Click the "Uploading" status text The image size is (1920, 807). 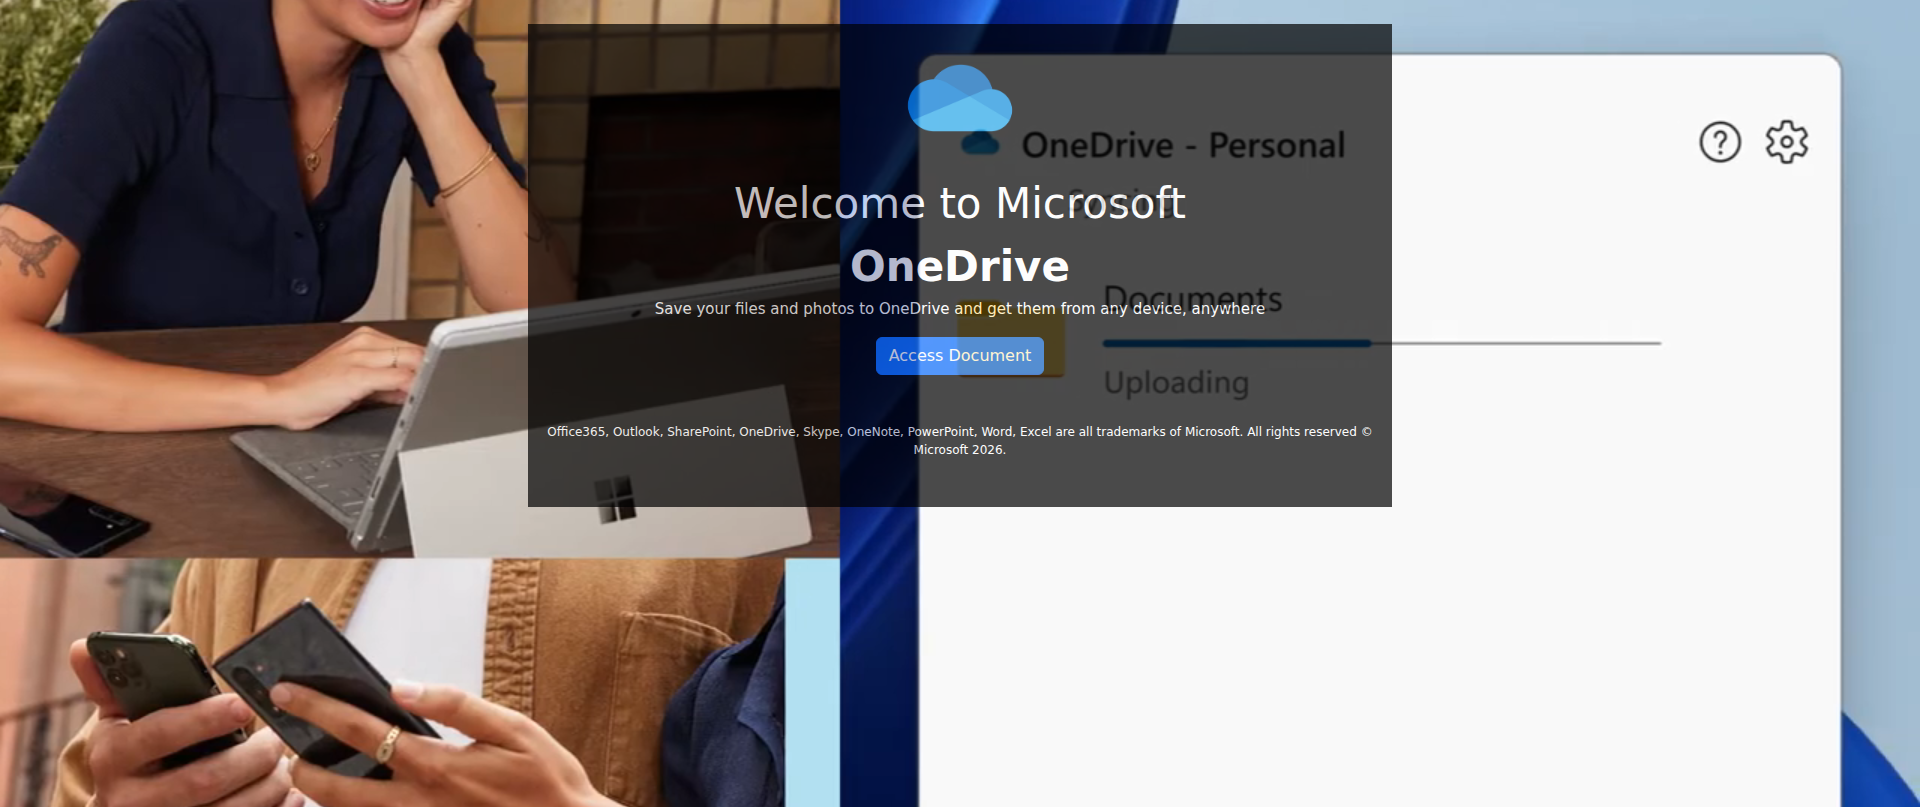1176,383
